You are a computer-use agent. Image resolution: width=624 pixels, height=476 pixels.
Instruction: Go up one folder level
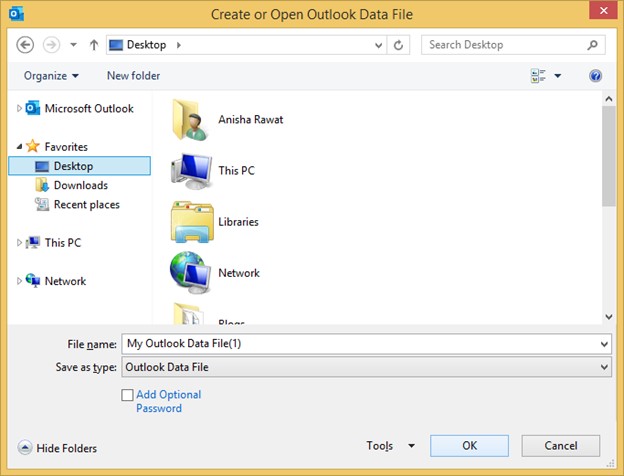pos(94,45)
